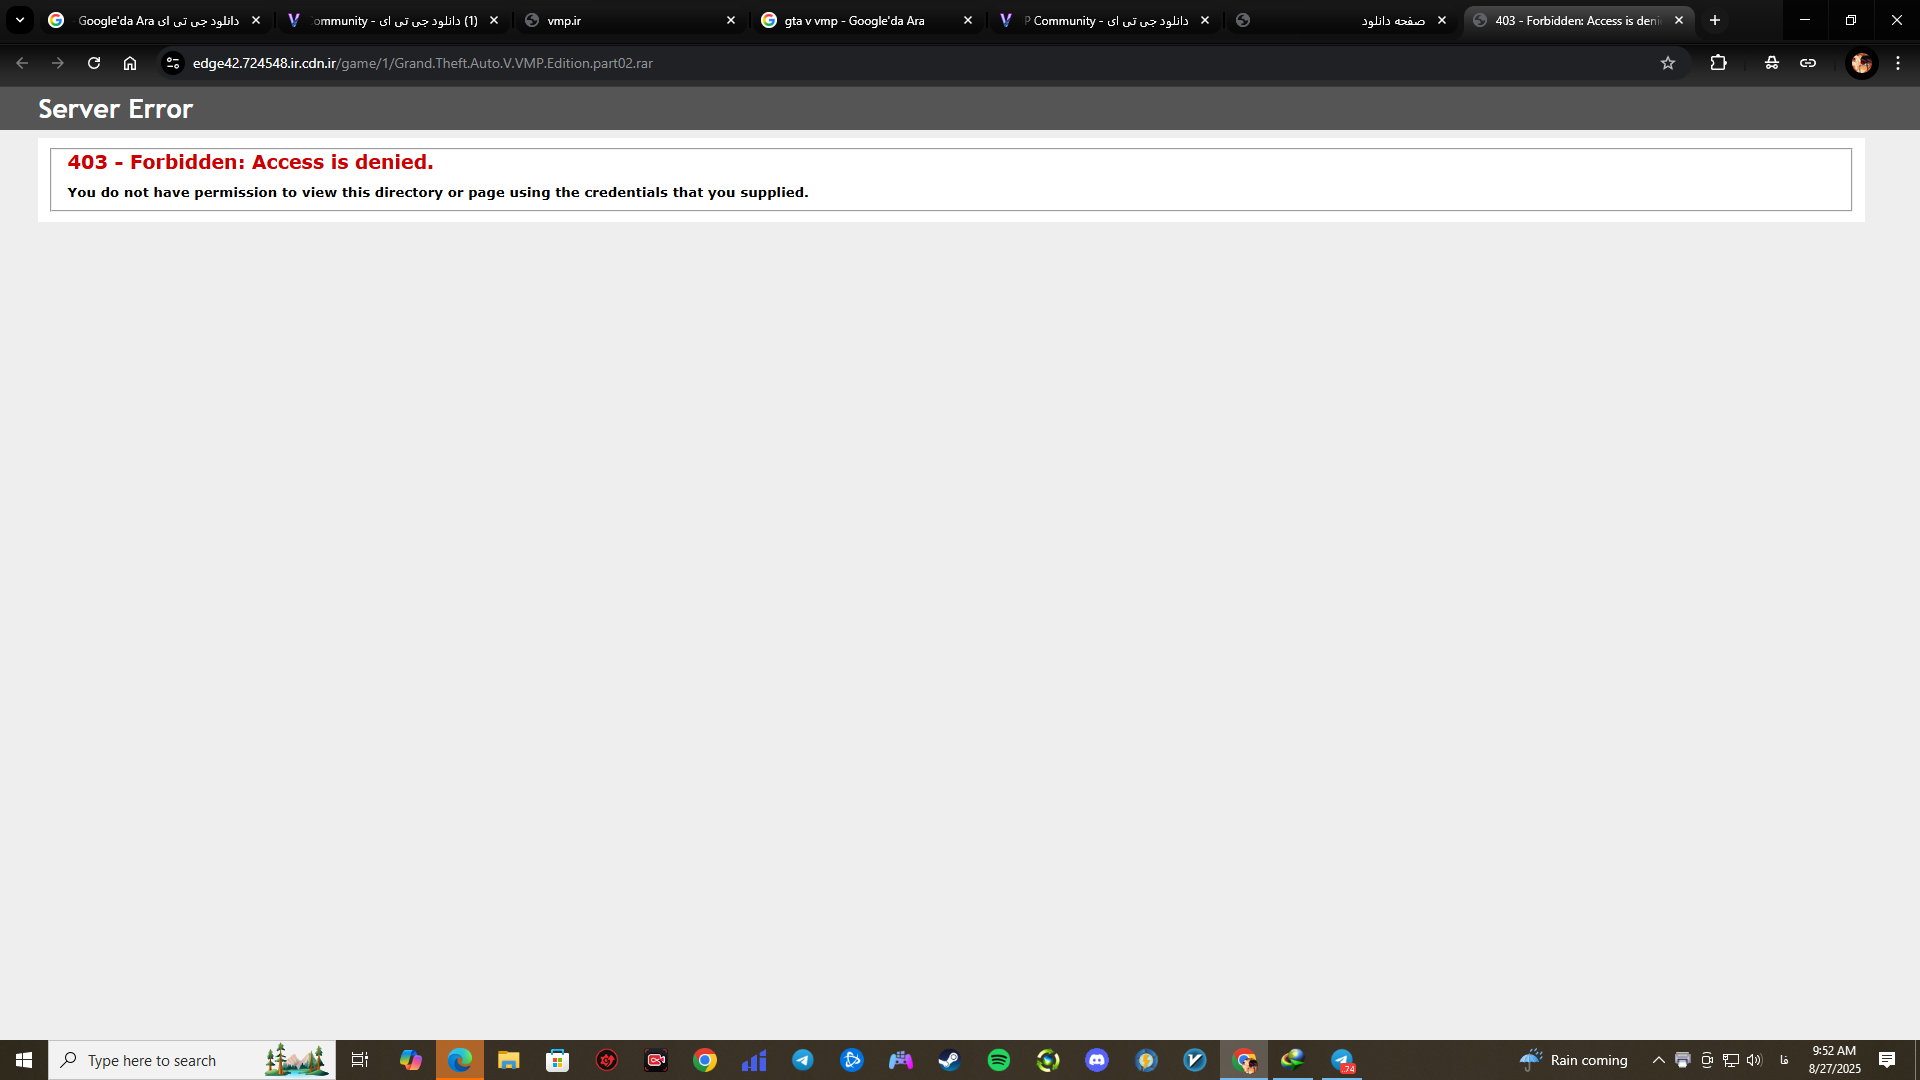Toggle the volume speaker icon in tray

coord(1754,1060)
